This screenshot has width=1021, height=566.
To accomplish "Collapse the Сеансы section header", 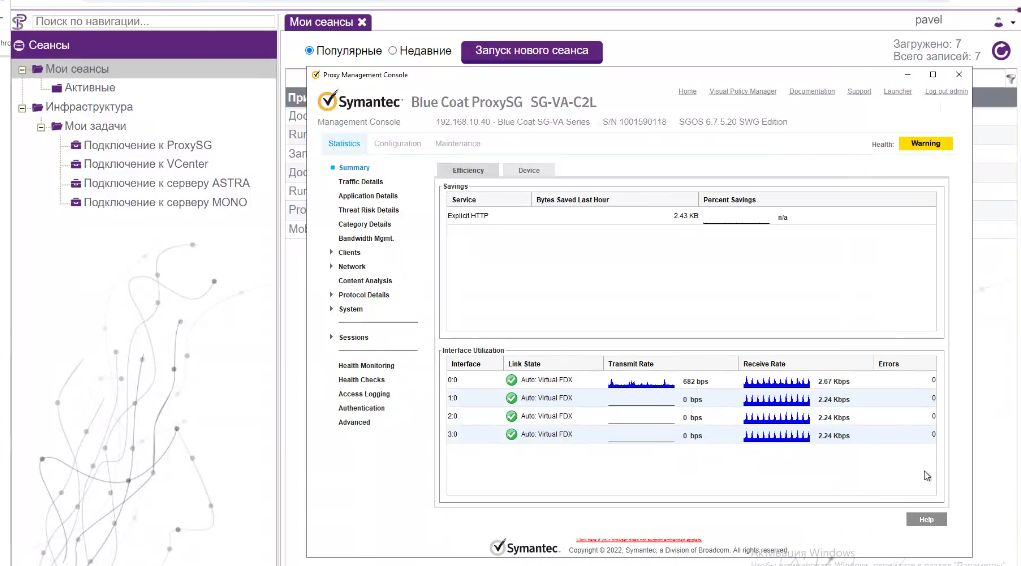I will pos(18,45).
